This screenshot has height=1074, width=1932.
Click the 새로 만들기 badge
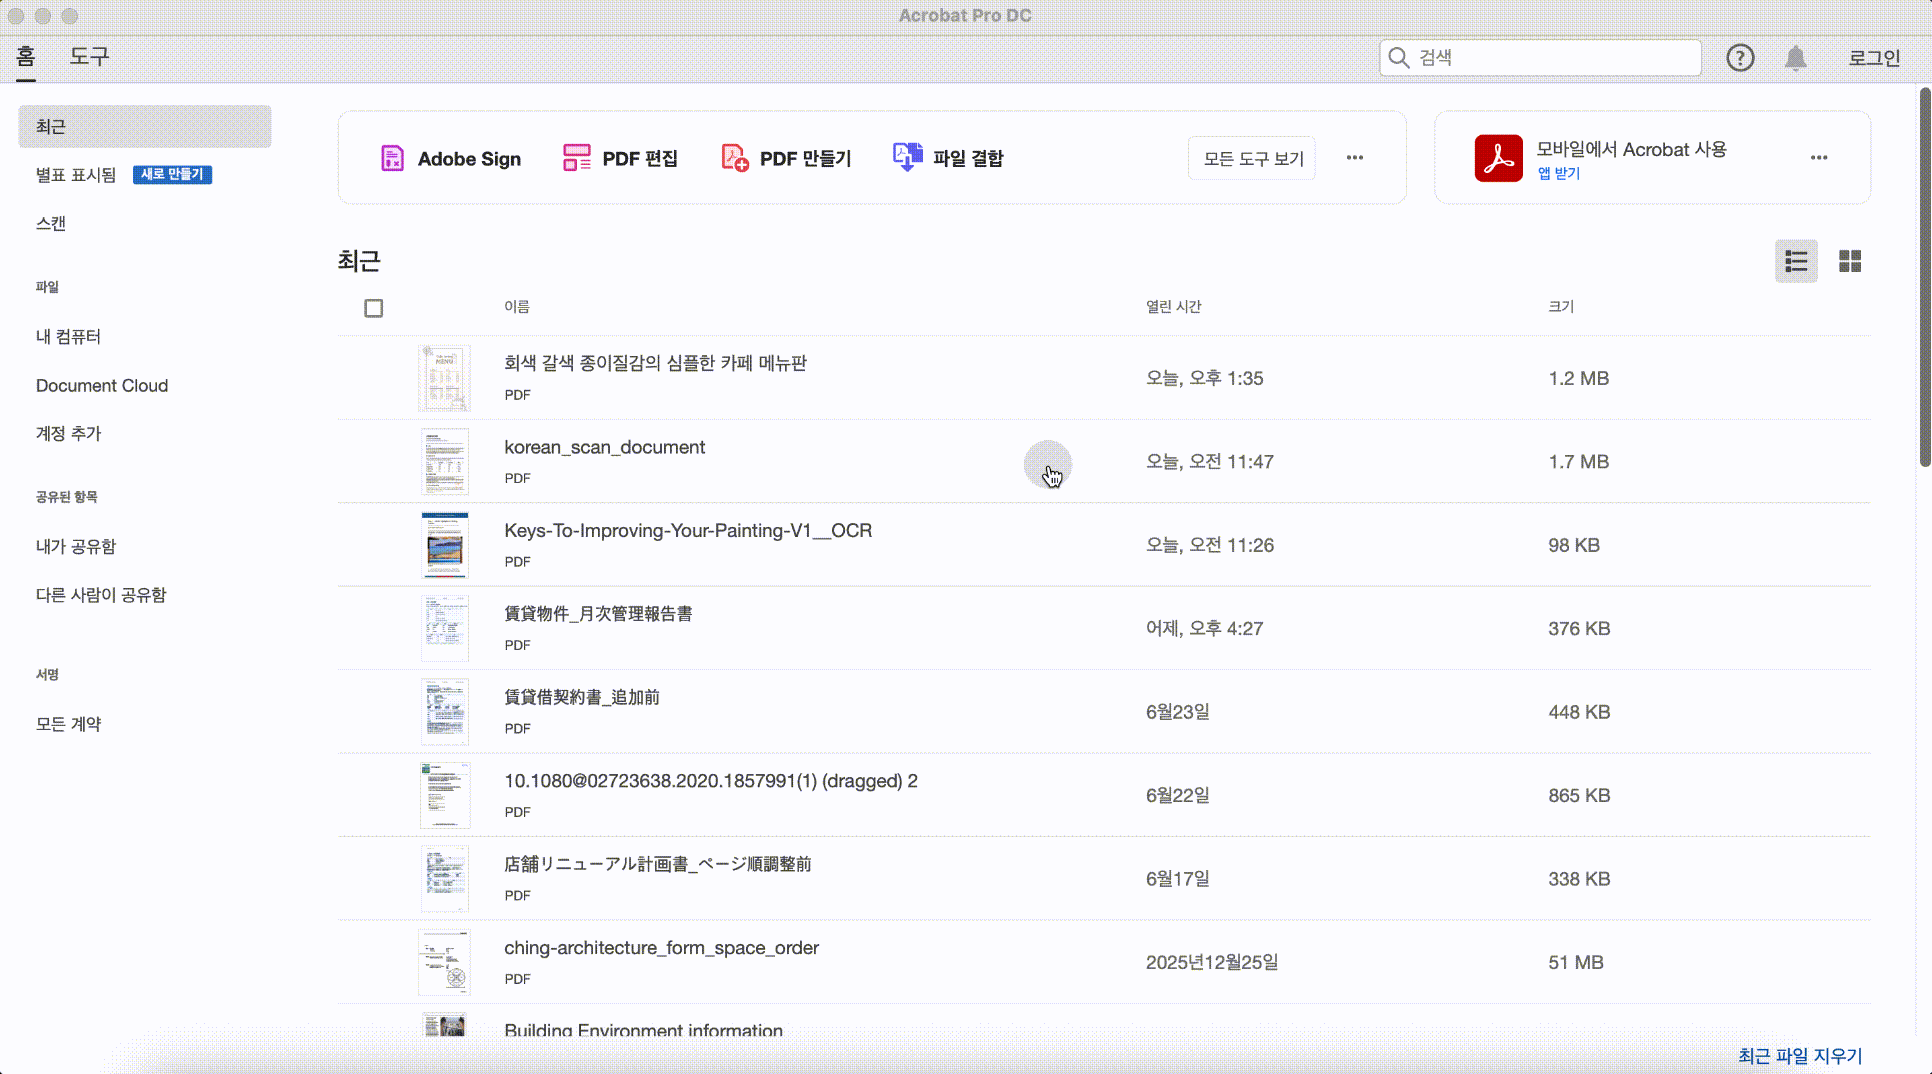pos(172,175)
